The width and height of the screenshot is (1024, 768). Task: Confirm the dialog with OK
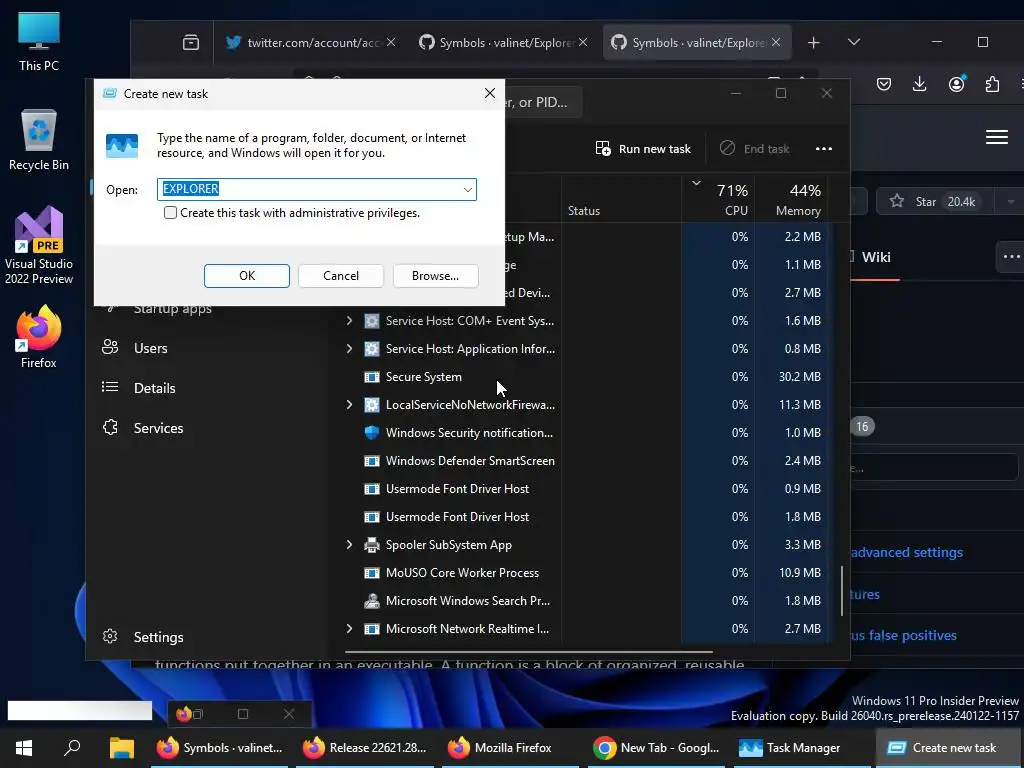tap(247, 276)
